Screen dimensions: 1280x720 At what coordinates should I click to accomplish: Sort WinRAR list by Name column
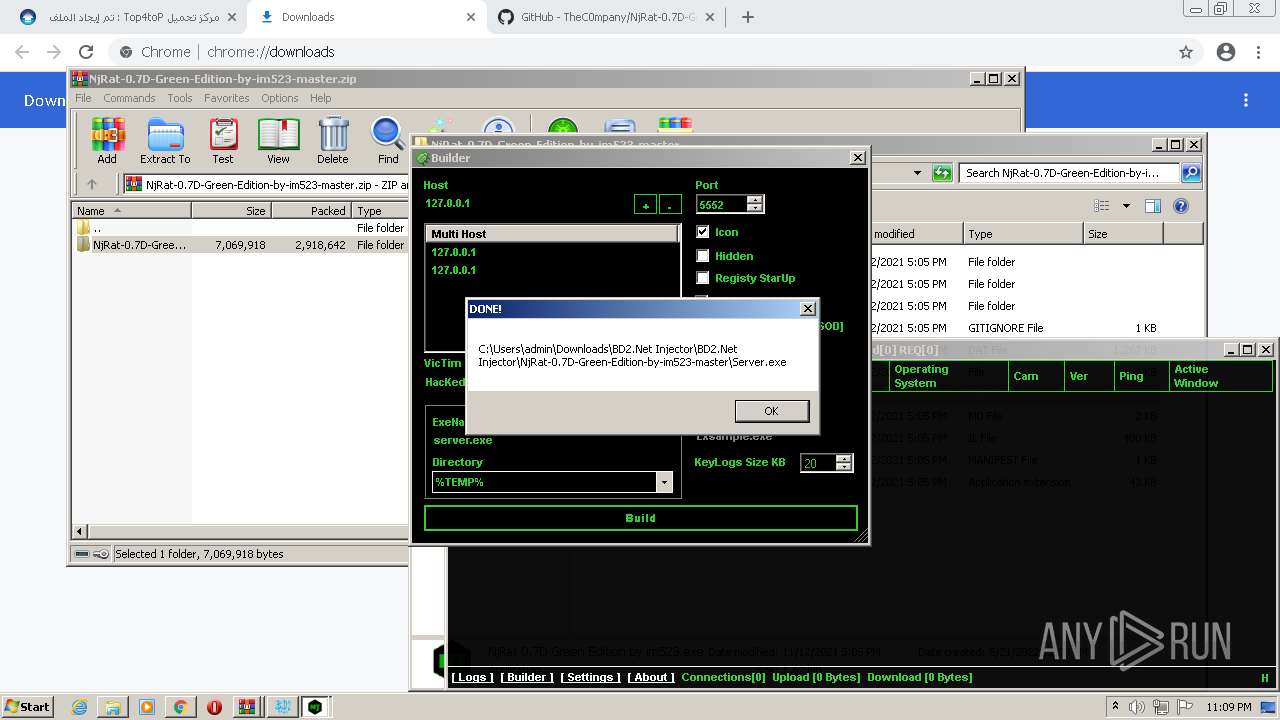pyautogui.click(x=132, y=211)
